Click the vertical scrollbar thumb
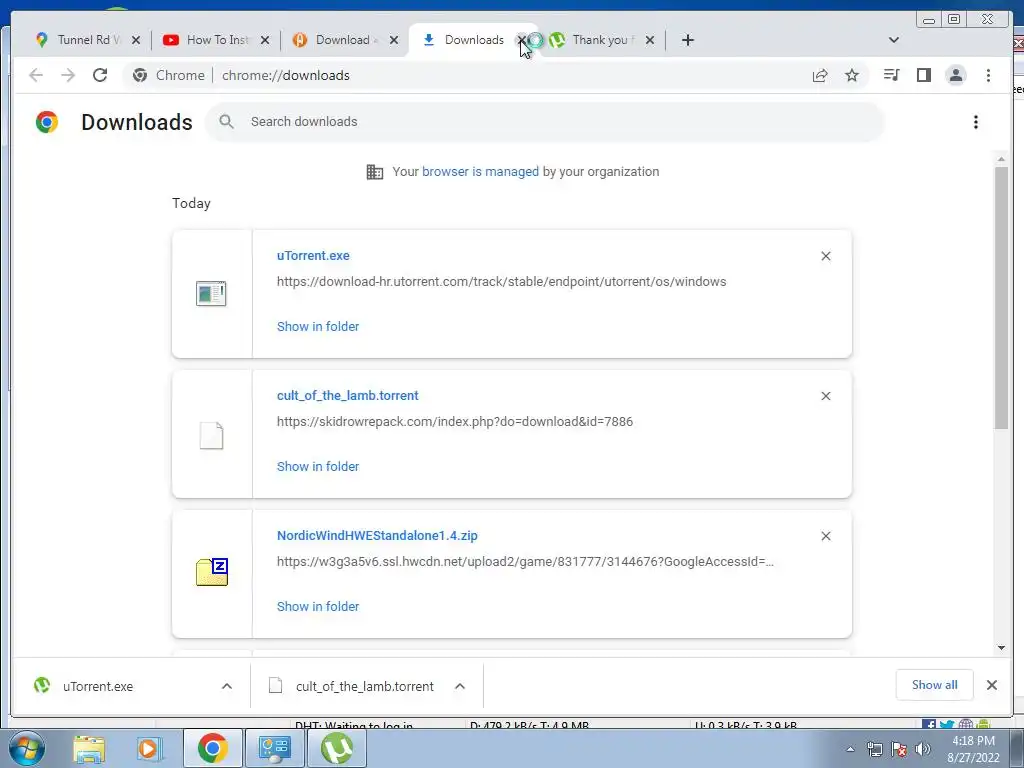Screen dimensions: 1024x768 point(1001,298)
